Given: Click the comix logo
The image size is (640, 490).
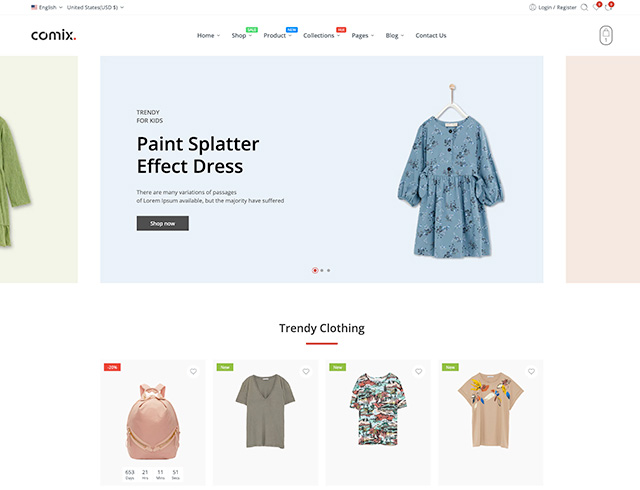Looking at the screenshot, I should 53,35.
